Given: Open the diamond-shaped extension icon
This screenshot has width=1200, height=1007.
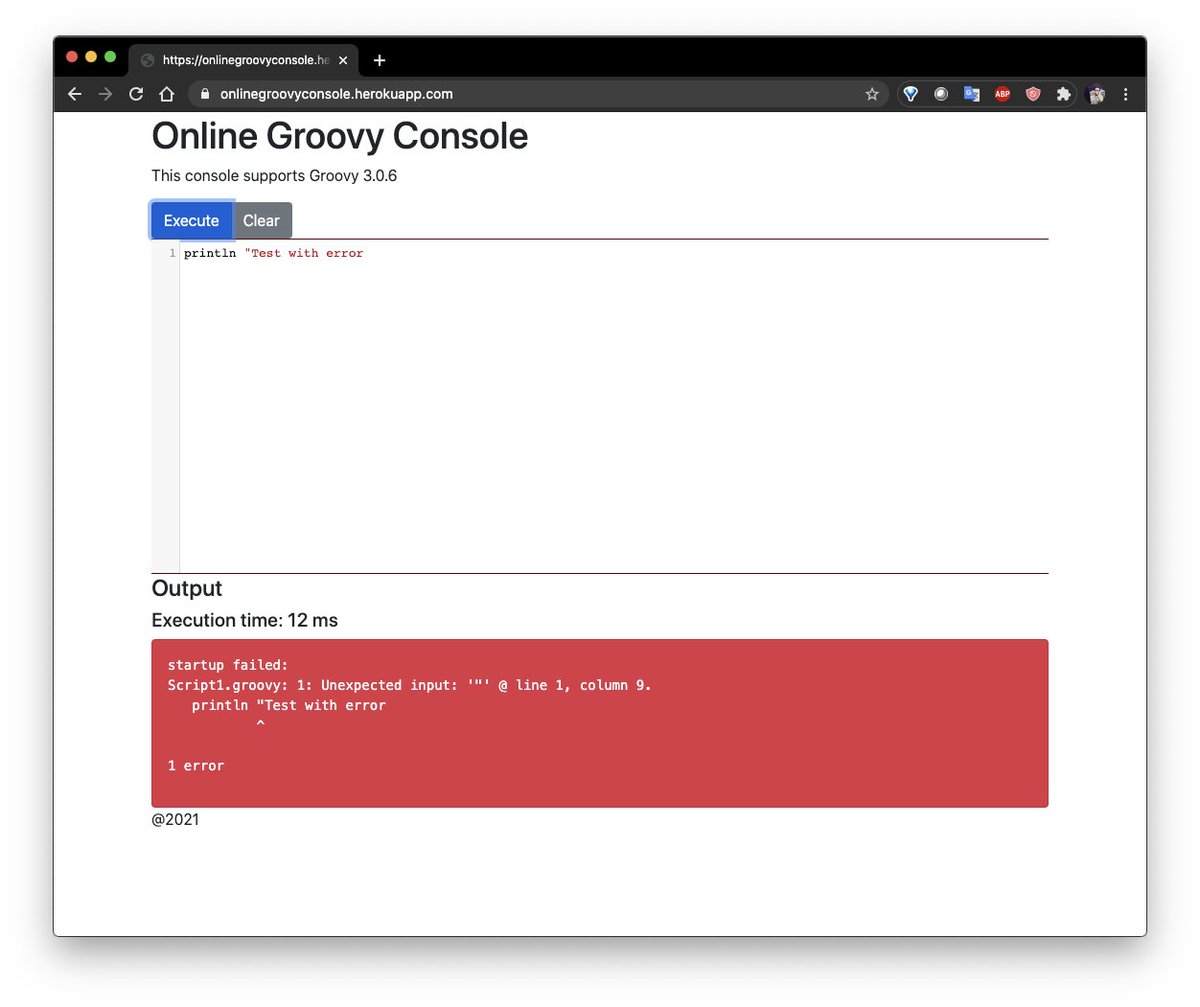Looking at the screenshot, I should coord(910,94).
